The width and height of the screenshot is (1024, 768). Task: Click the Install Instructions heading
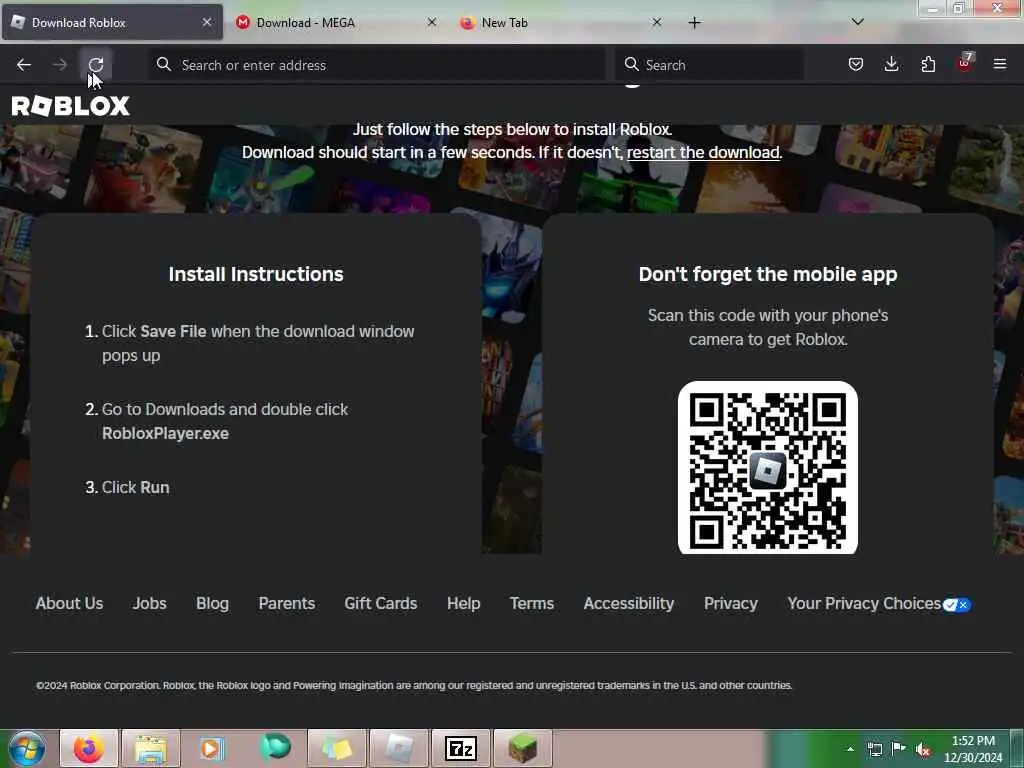[x=256, y=274]
